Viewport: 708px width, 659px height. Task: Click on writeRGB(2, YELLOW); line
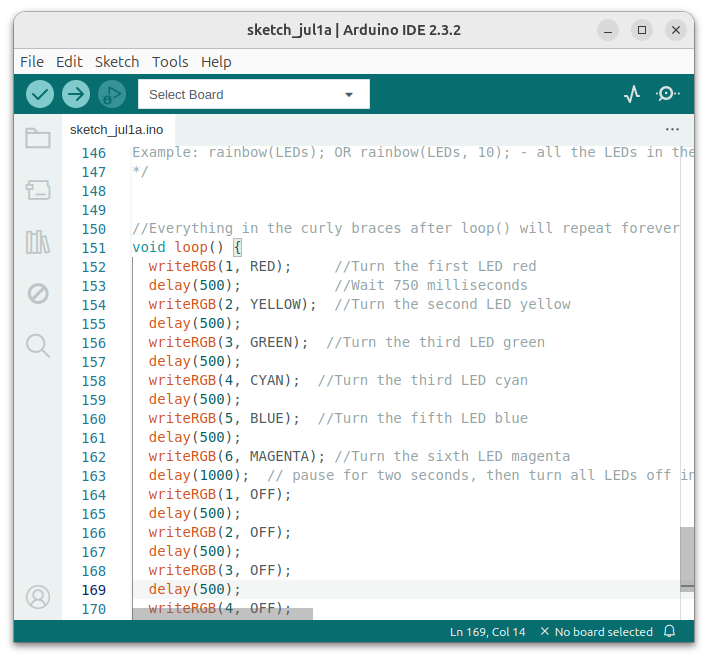click(x=233, y=304)
